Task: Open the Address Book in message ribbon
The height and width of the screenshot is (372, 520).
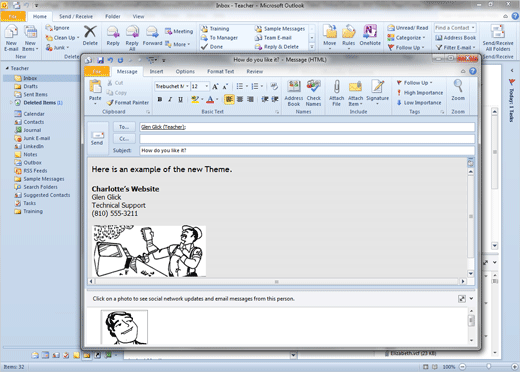Action: [x=294, y=93]
